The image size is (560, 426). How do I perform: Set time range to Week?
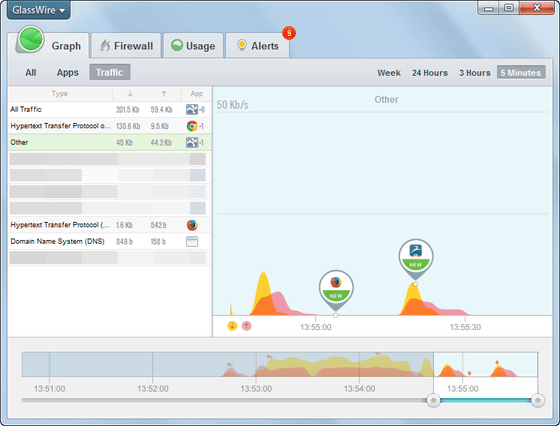pos(389,73)
